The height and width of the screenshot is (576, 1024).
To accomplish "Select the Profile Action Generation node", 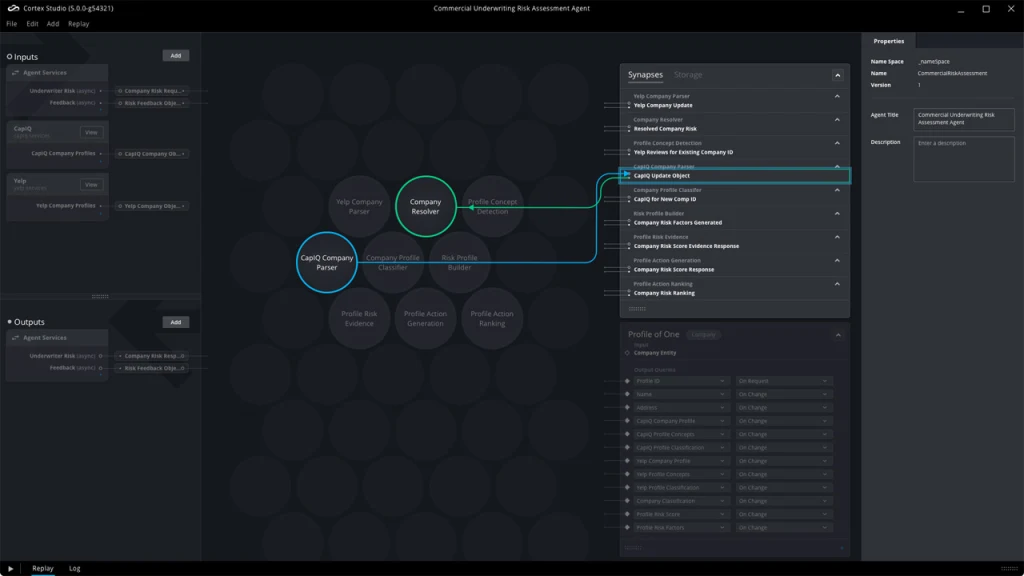I will click(425, 320).
